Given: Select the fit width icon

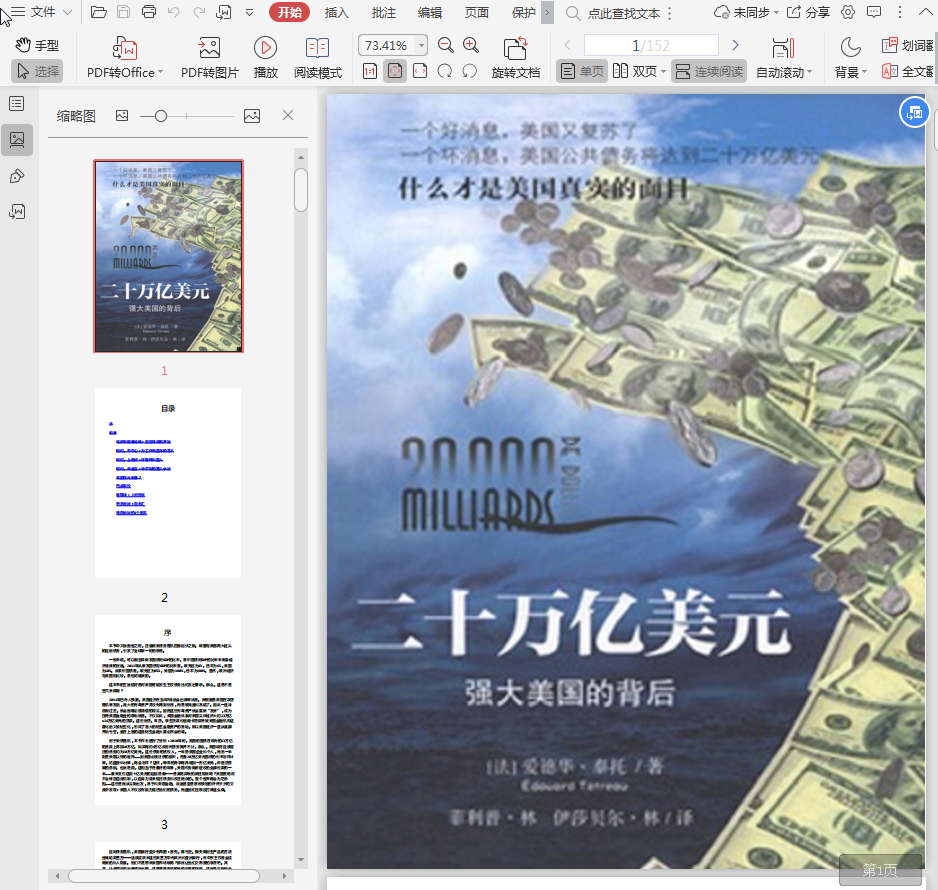Looking at the screenshot, I should 421,71.
